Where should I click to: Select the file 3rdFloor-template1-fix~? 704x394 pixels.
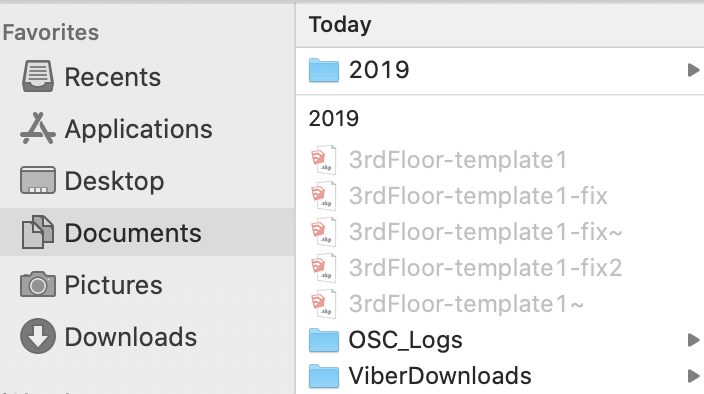click(485, 232)
